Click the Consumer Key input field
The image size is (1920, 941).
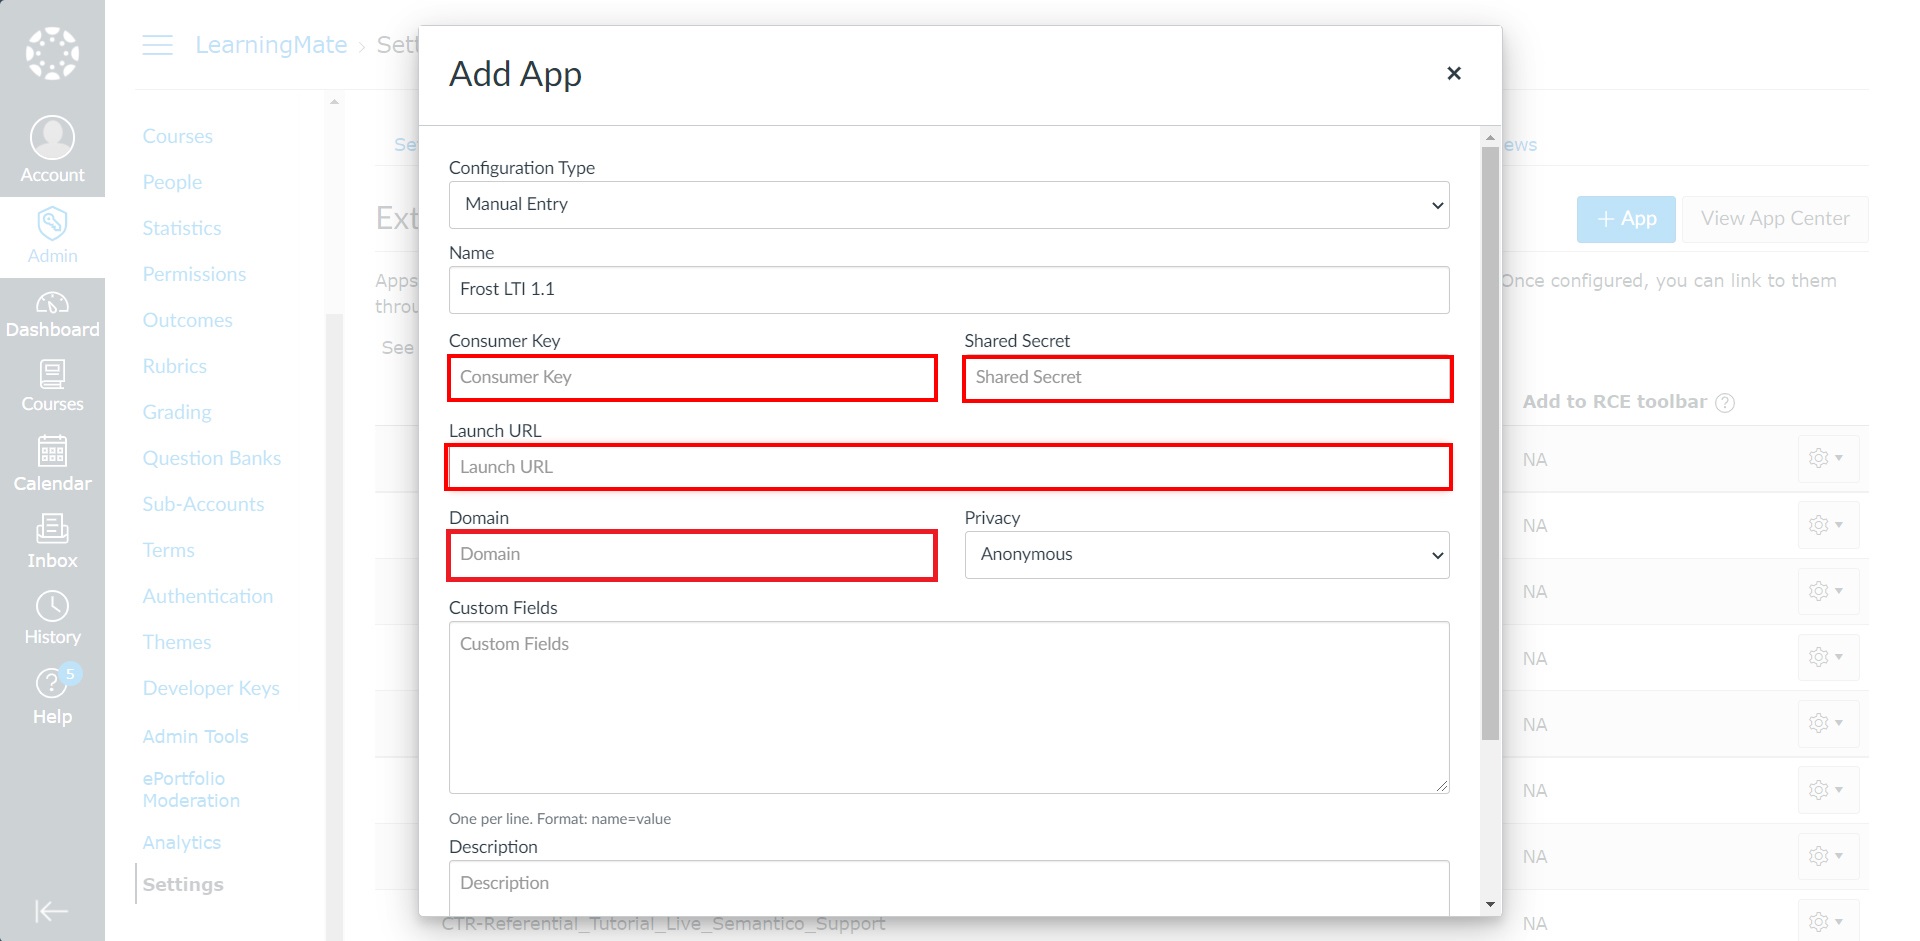pos(692,378)
